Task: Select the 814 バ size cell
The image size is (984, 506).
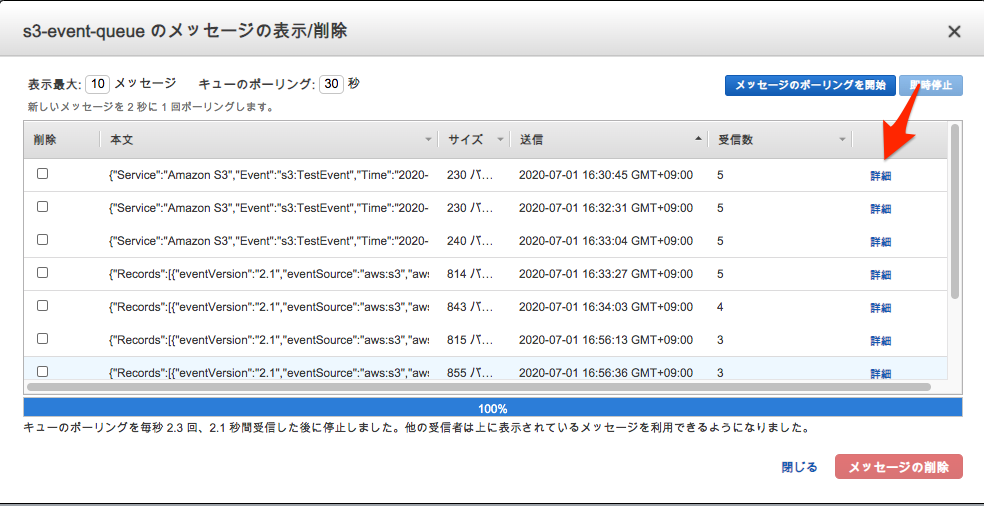Action: pyautogui.click(x=469, y=274)
